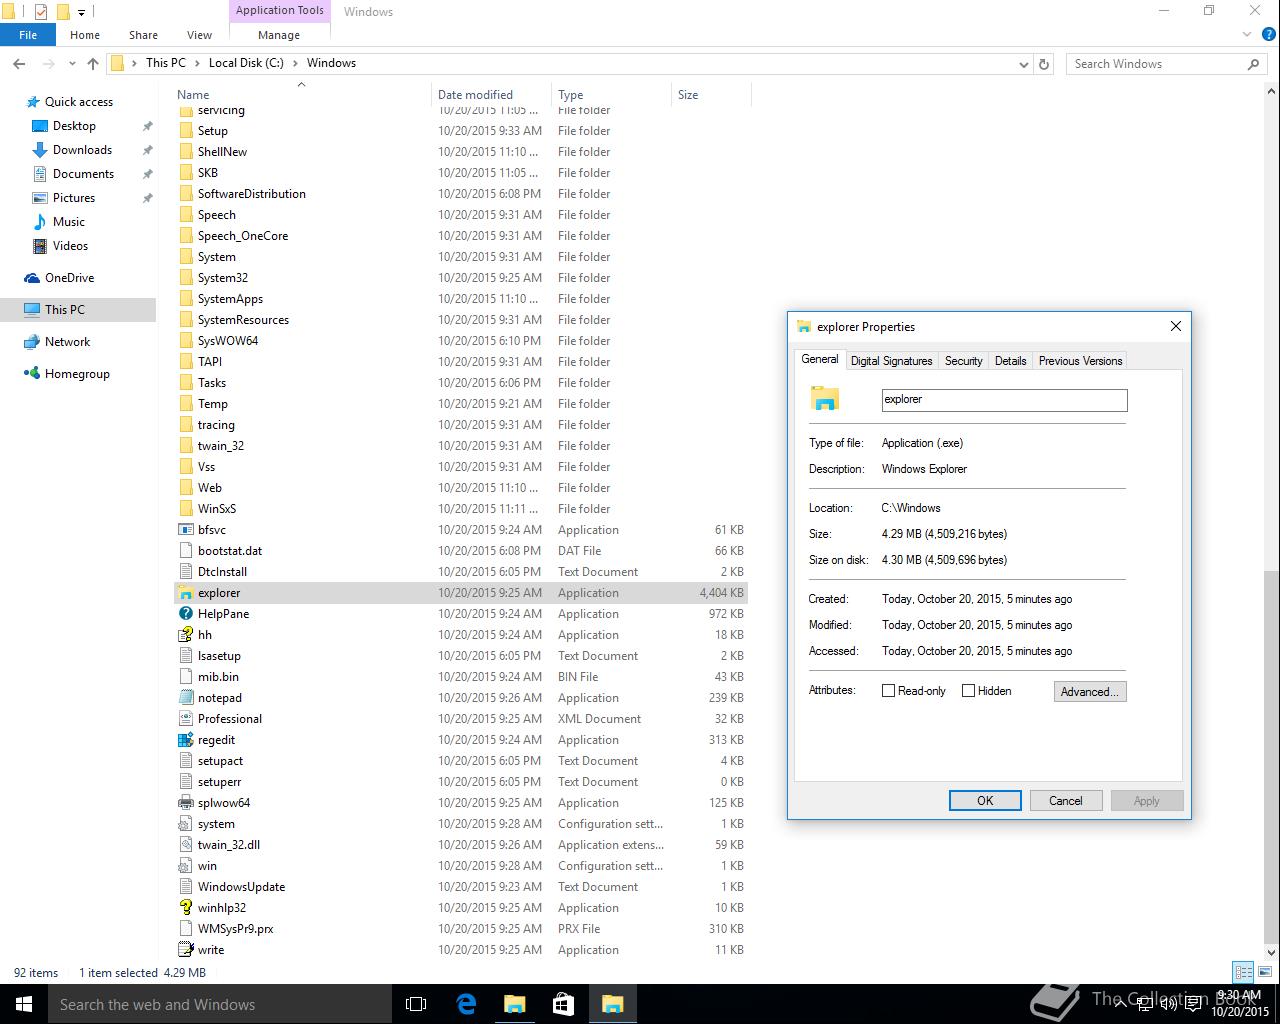Open the Customize Quick Access Toolbar dropdown

pyautogui.click(x=82, y=12)
